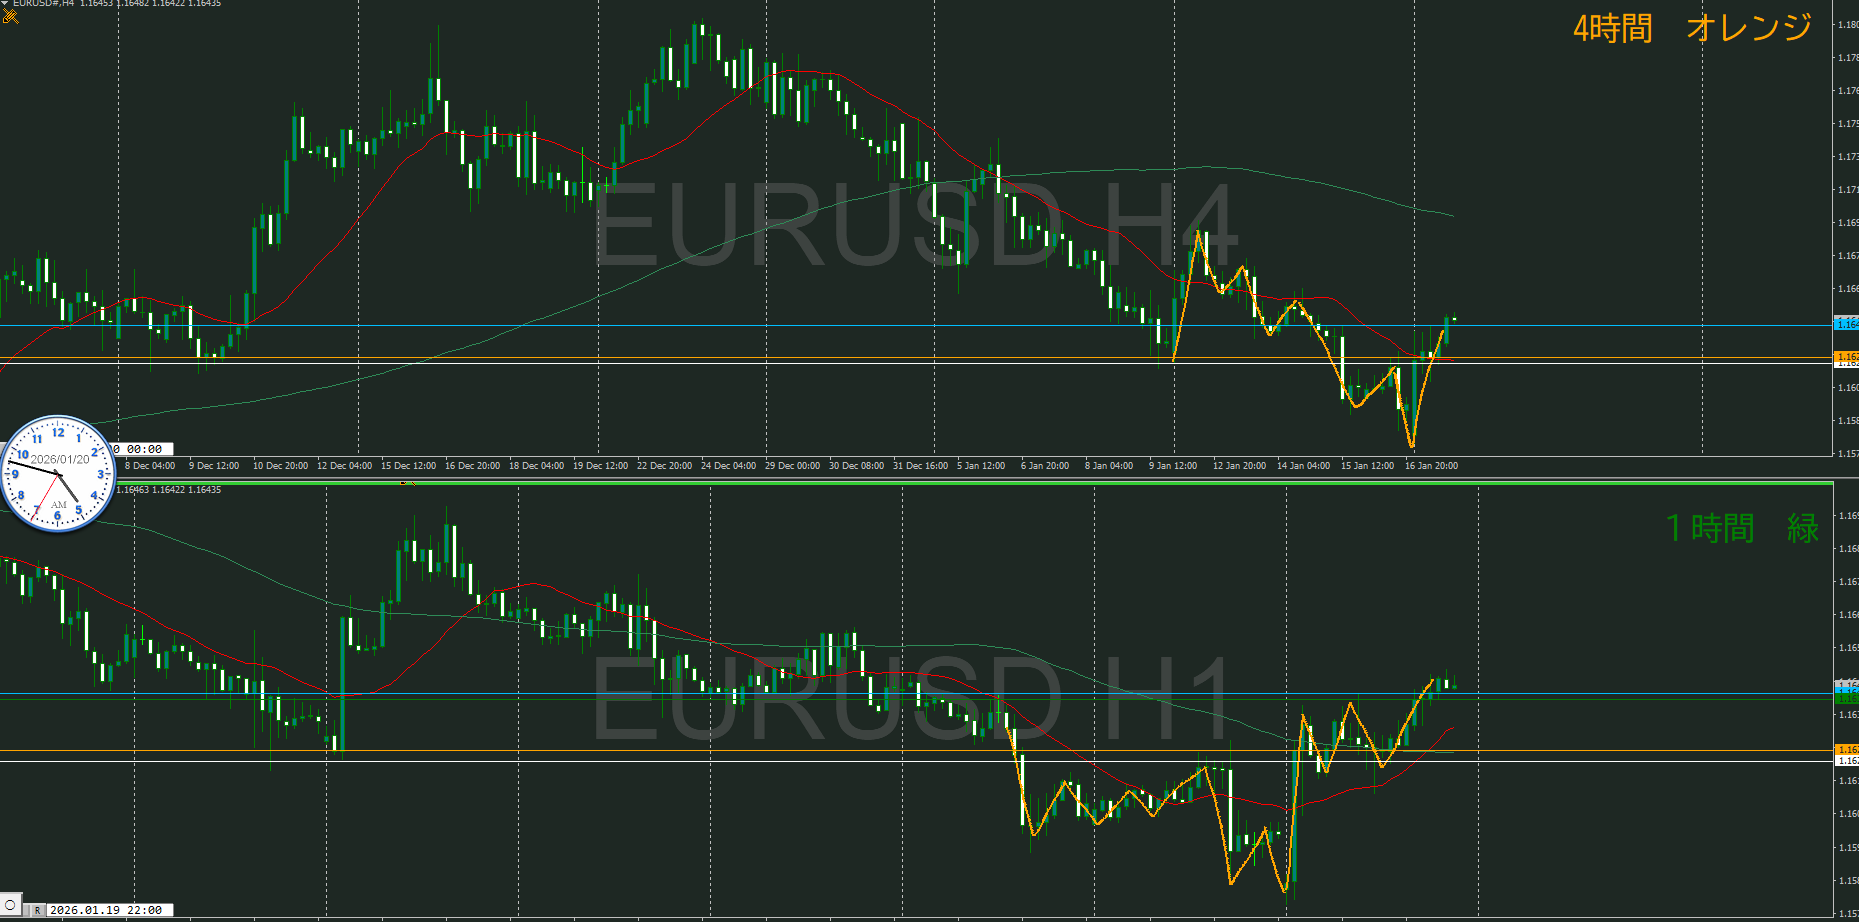Image resolution: width=1859 pixels, height=922 pixels.
Task: Click the 16 Jan 20:00 label on the time axis
Action: 1431,466
